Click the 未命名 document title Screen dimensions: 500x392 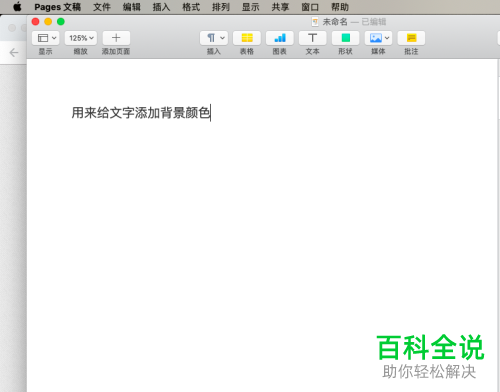(335, 22)
